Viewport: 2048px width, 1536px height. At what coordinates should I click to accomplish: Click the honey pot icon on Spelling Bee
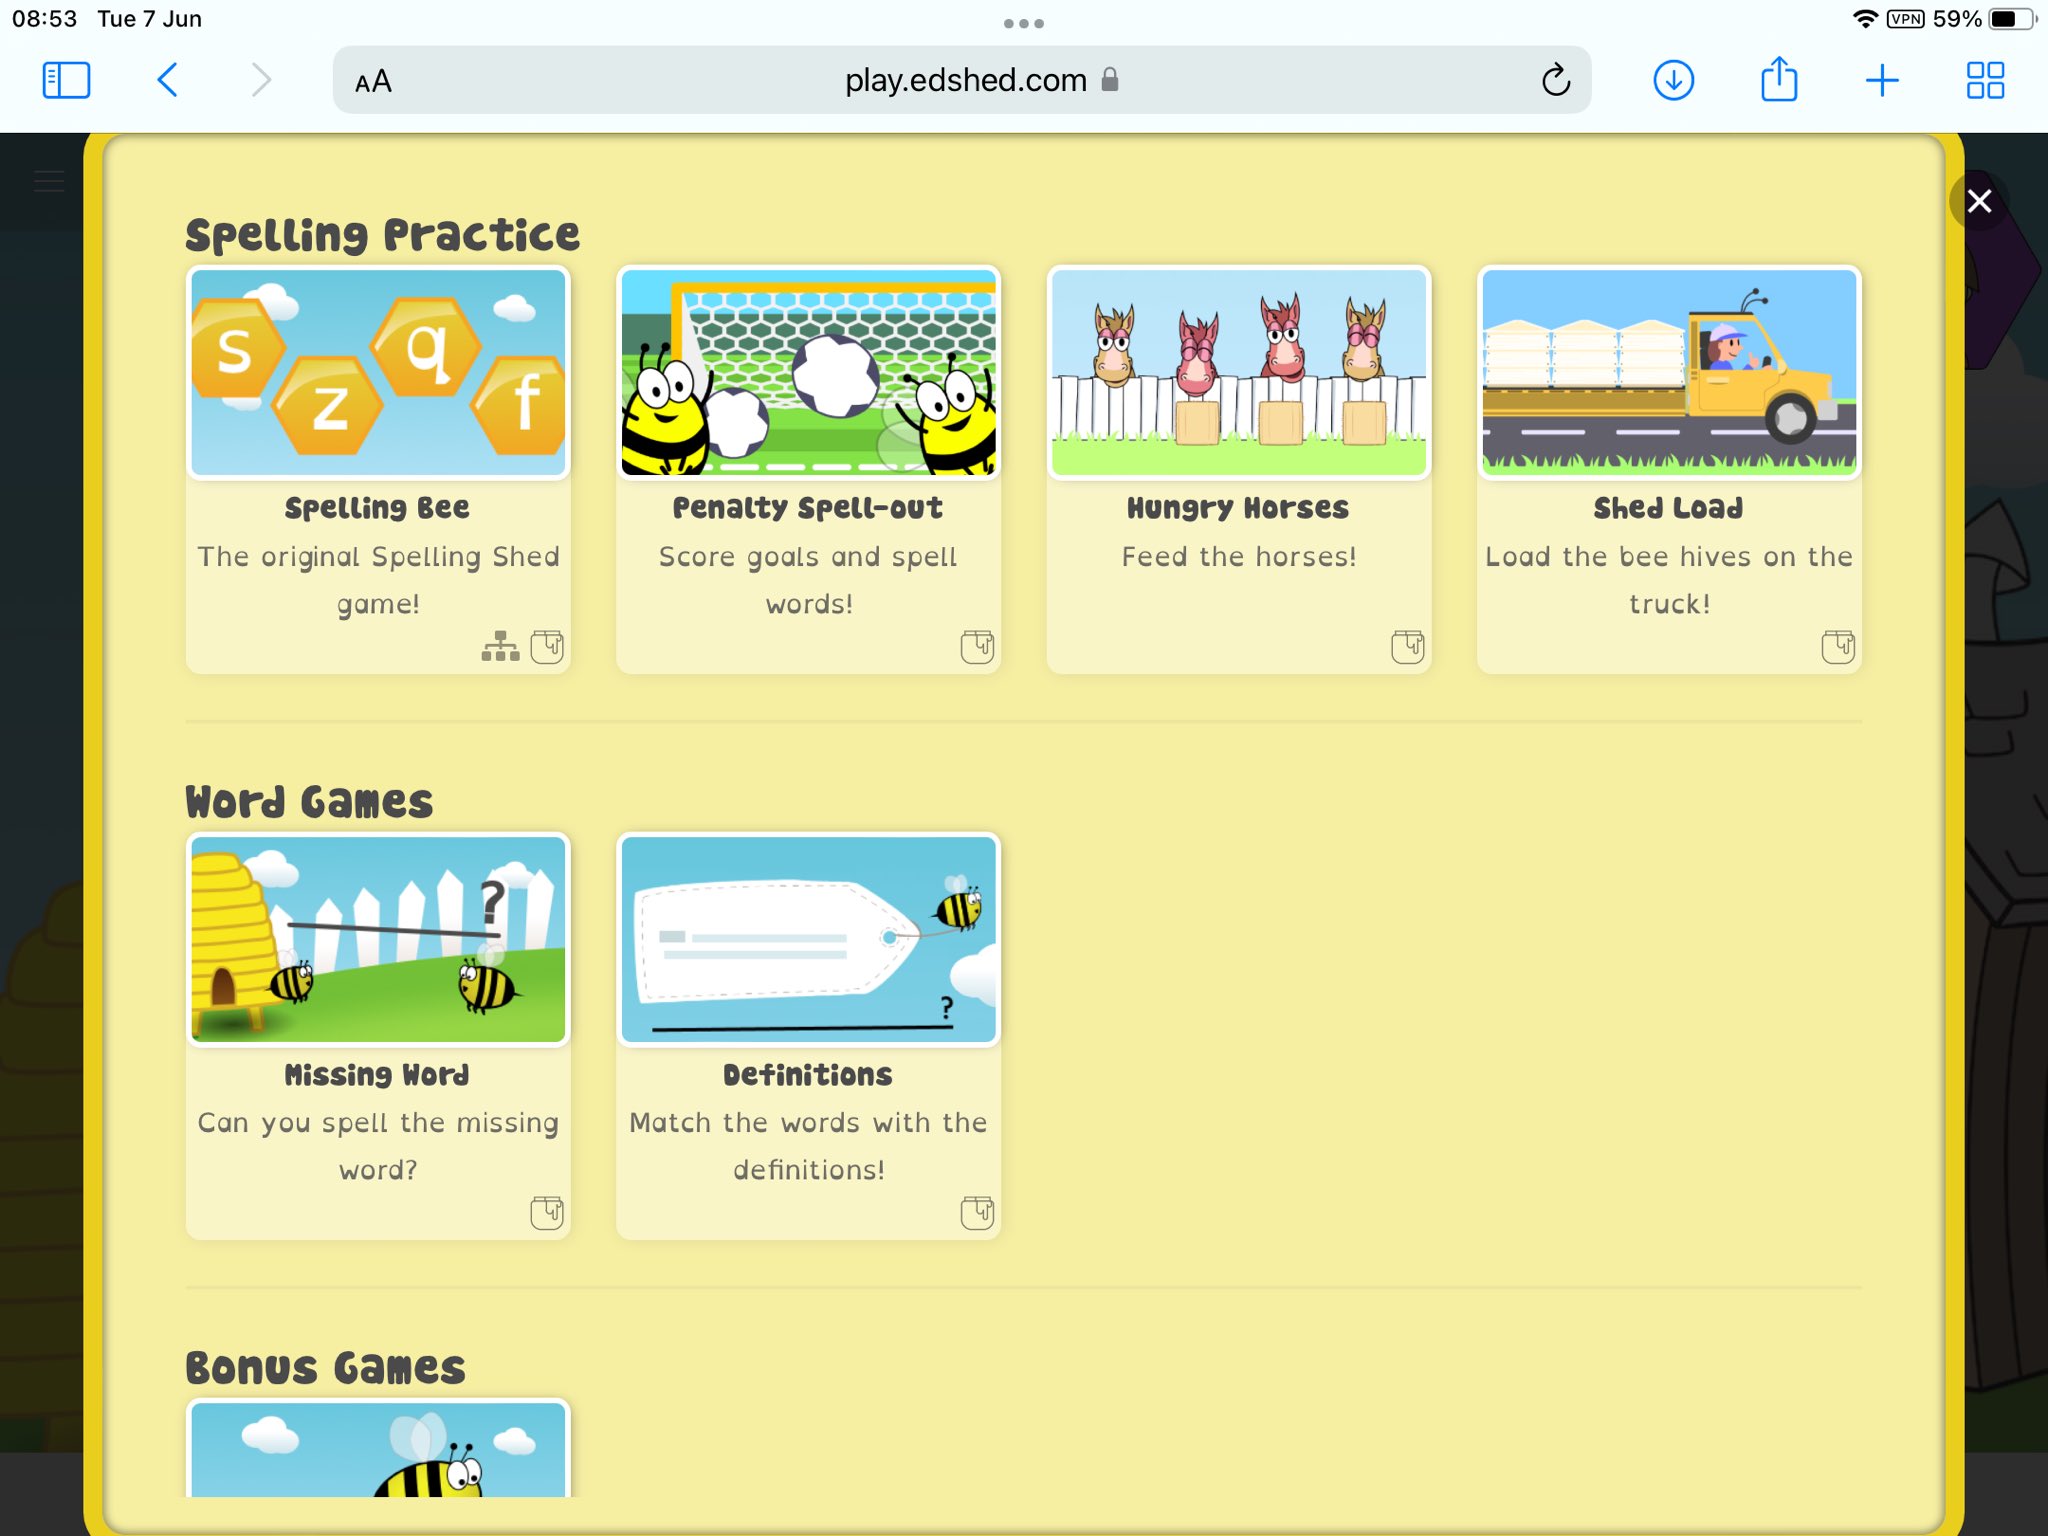(x=547, y=647)
